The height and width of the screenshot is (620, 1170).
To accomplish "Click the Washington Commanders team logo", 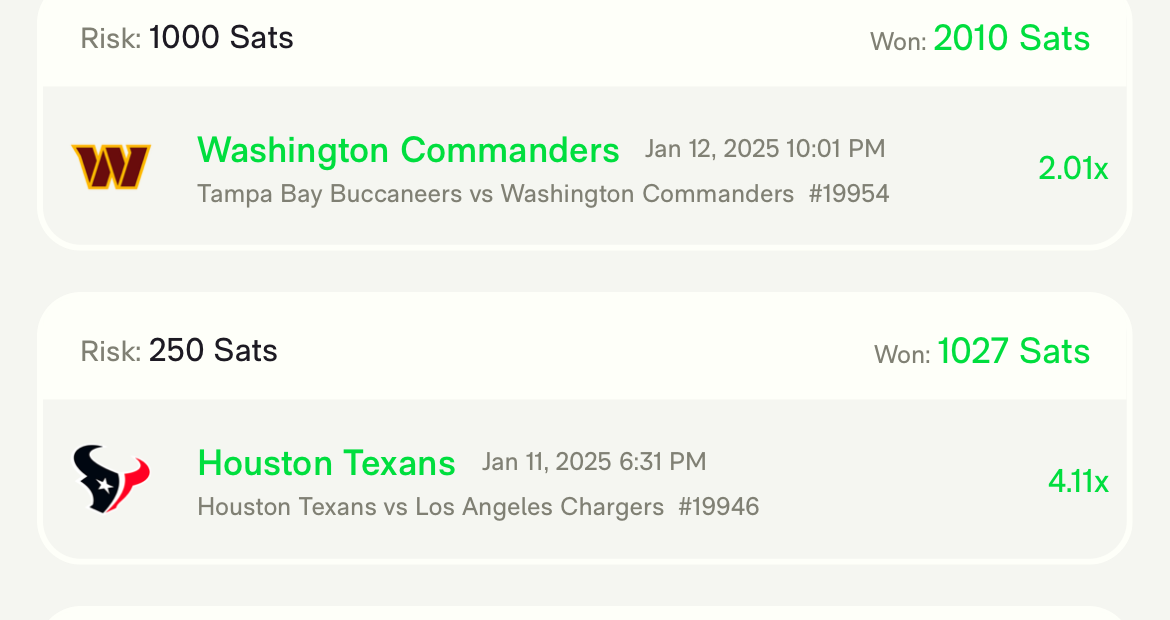I will 111,167.
